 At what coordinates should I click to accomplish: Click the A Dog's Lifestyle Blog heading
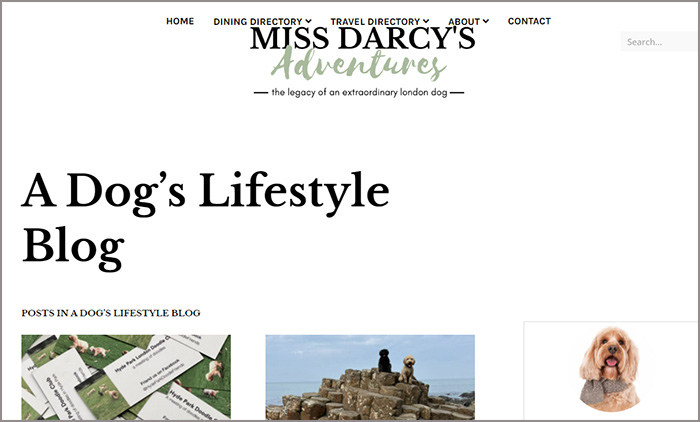click(205, 220)
